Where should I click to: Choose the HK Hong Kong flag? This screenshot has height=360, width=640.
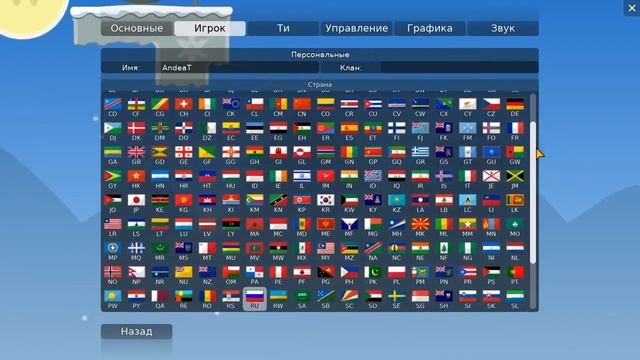(136, 176)
